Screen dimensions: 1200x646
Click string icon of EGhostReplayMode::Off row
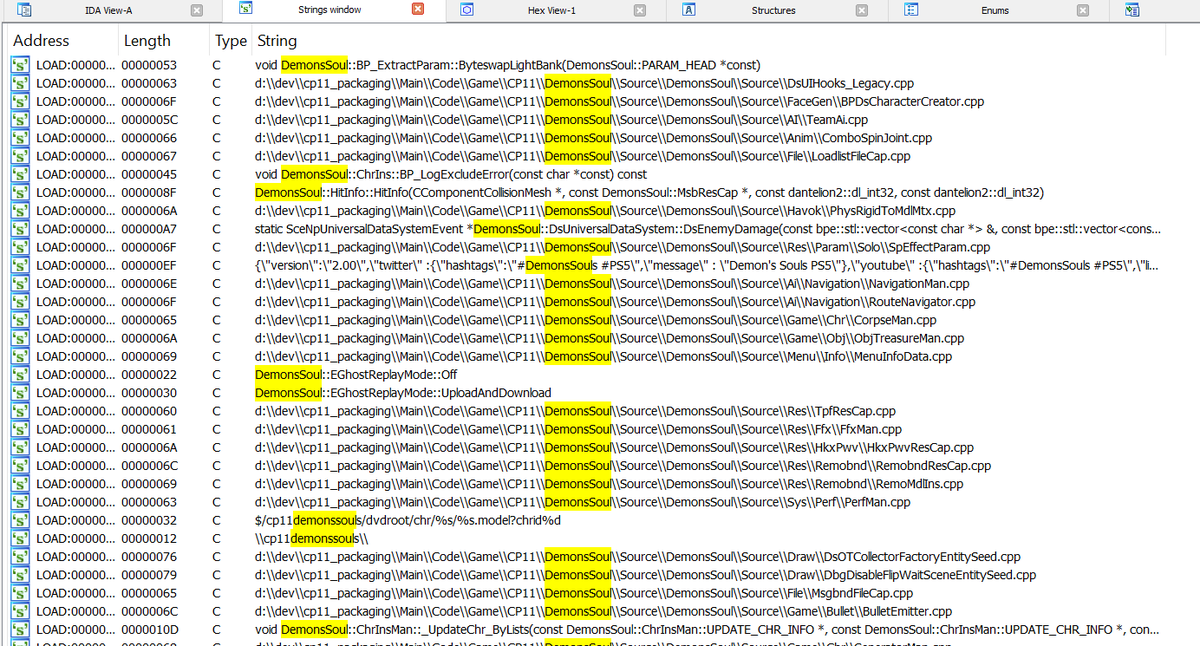pyautogui.click(x=20, y=374)
